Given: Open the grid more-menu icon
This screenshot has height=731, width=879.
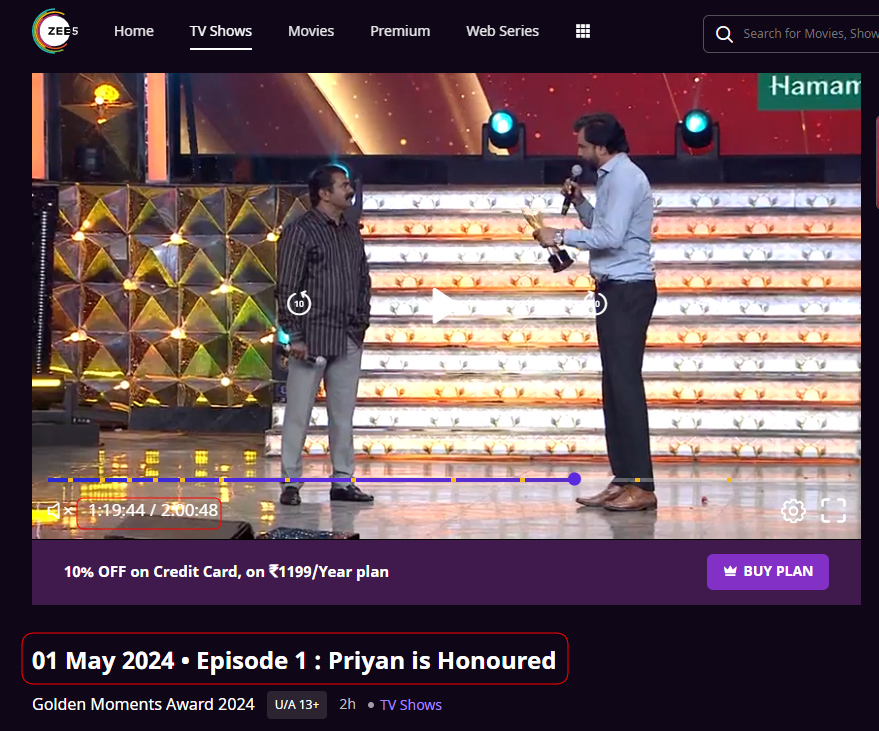Looking at the screenshot, I should coord(582,31).
